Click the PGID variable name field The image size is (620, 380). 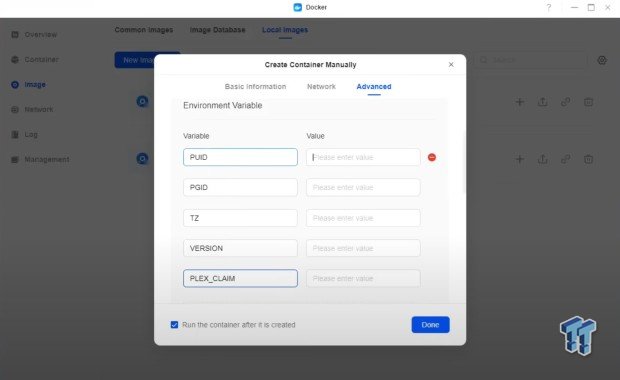[240, 187]
